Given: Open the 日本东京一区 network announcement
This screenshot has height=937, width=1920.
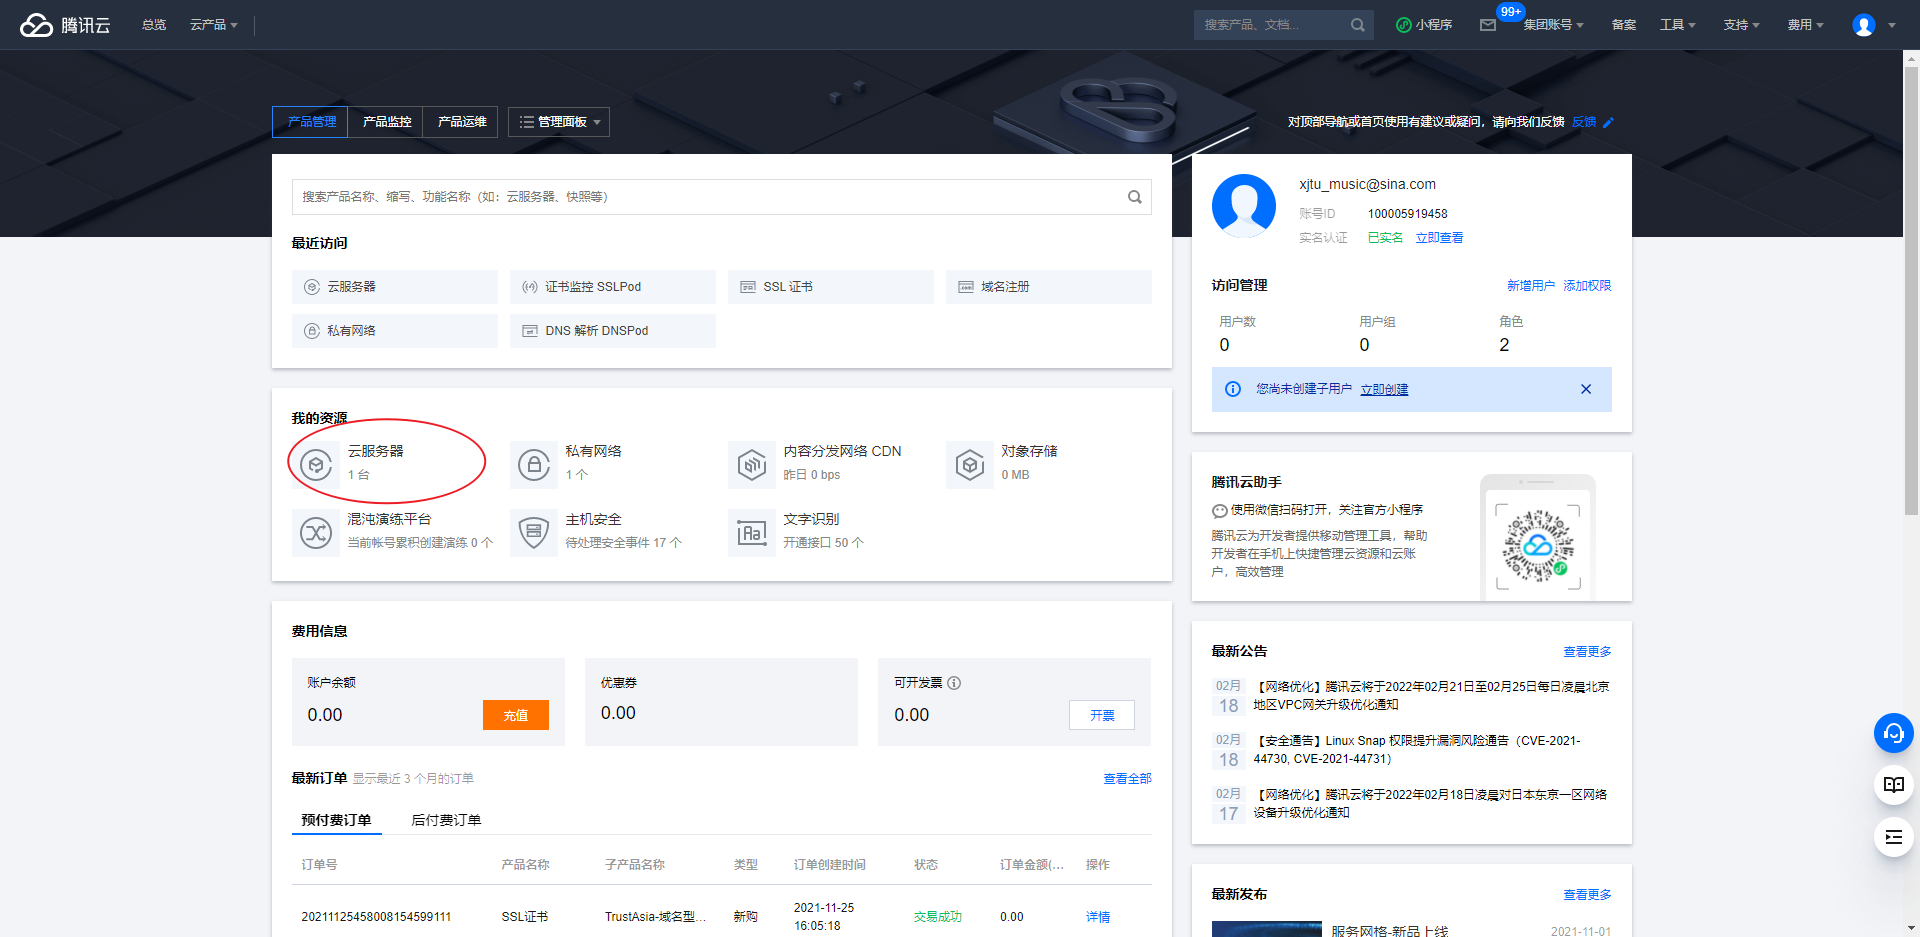Looking at the screenshot, I should [x=1430, y=804].
